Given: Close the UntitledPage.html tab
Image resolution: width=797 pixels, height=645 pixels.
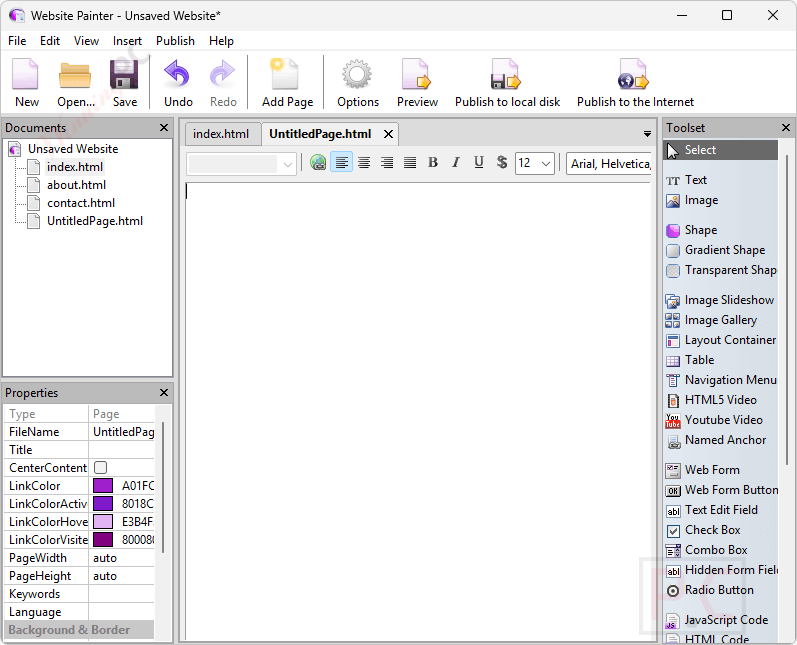Looking at the screenshot, I should [x=388, y=134].
